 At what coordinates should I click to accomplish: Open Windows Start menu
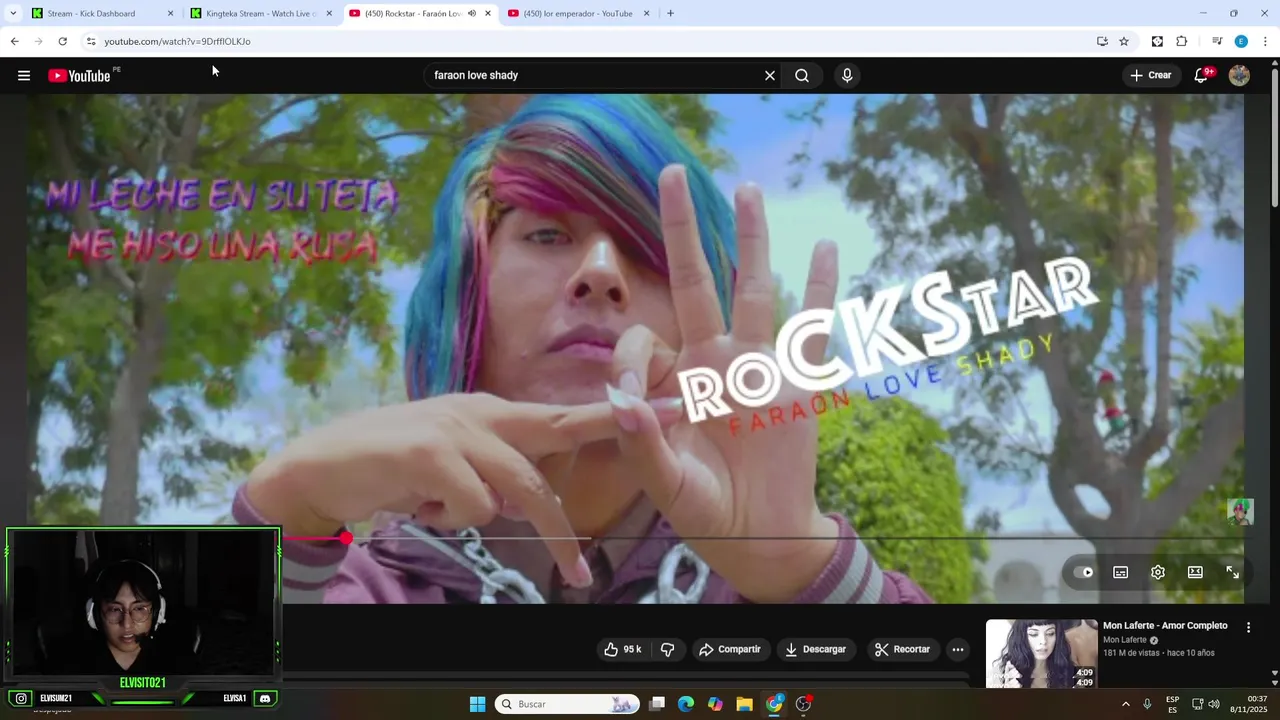click(x=478, y=704)
